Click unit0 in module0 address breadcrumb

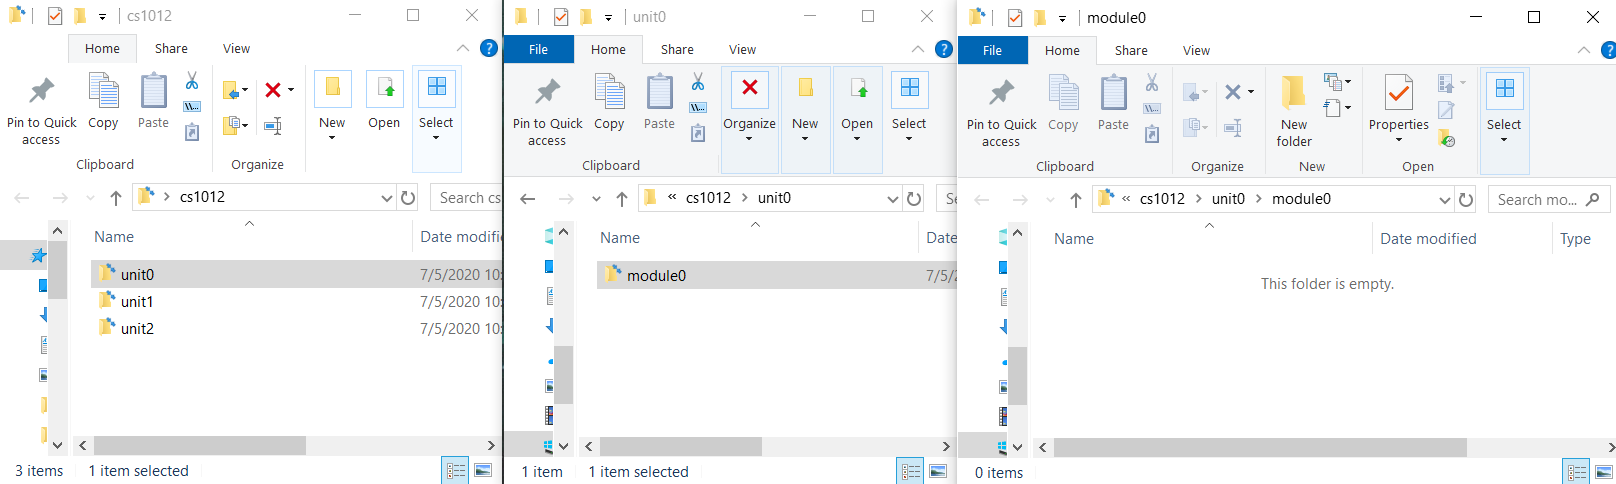point(1228,199)
